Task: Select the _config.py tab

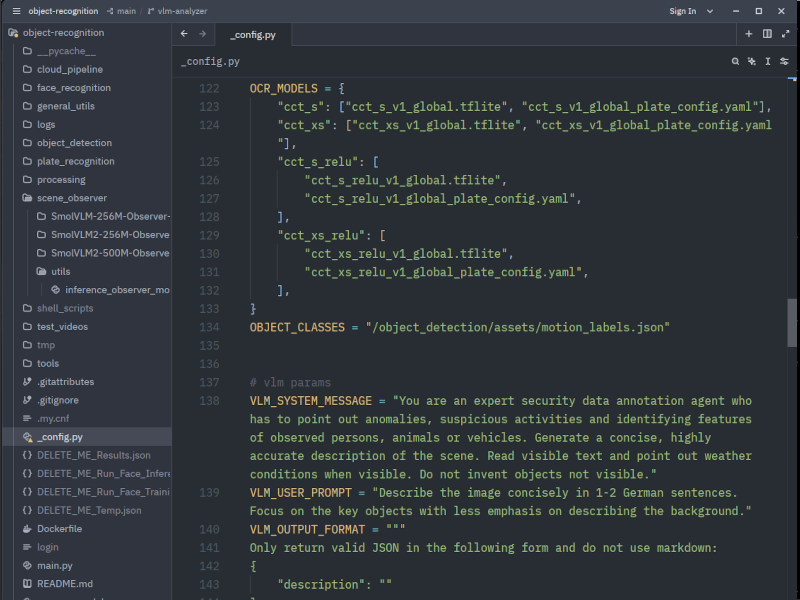Action: click(x=253, y=35)
